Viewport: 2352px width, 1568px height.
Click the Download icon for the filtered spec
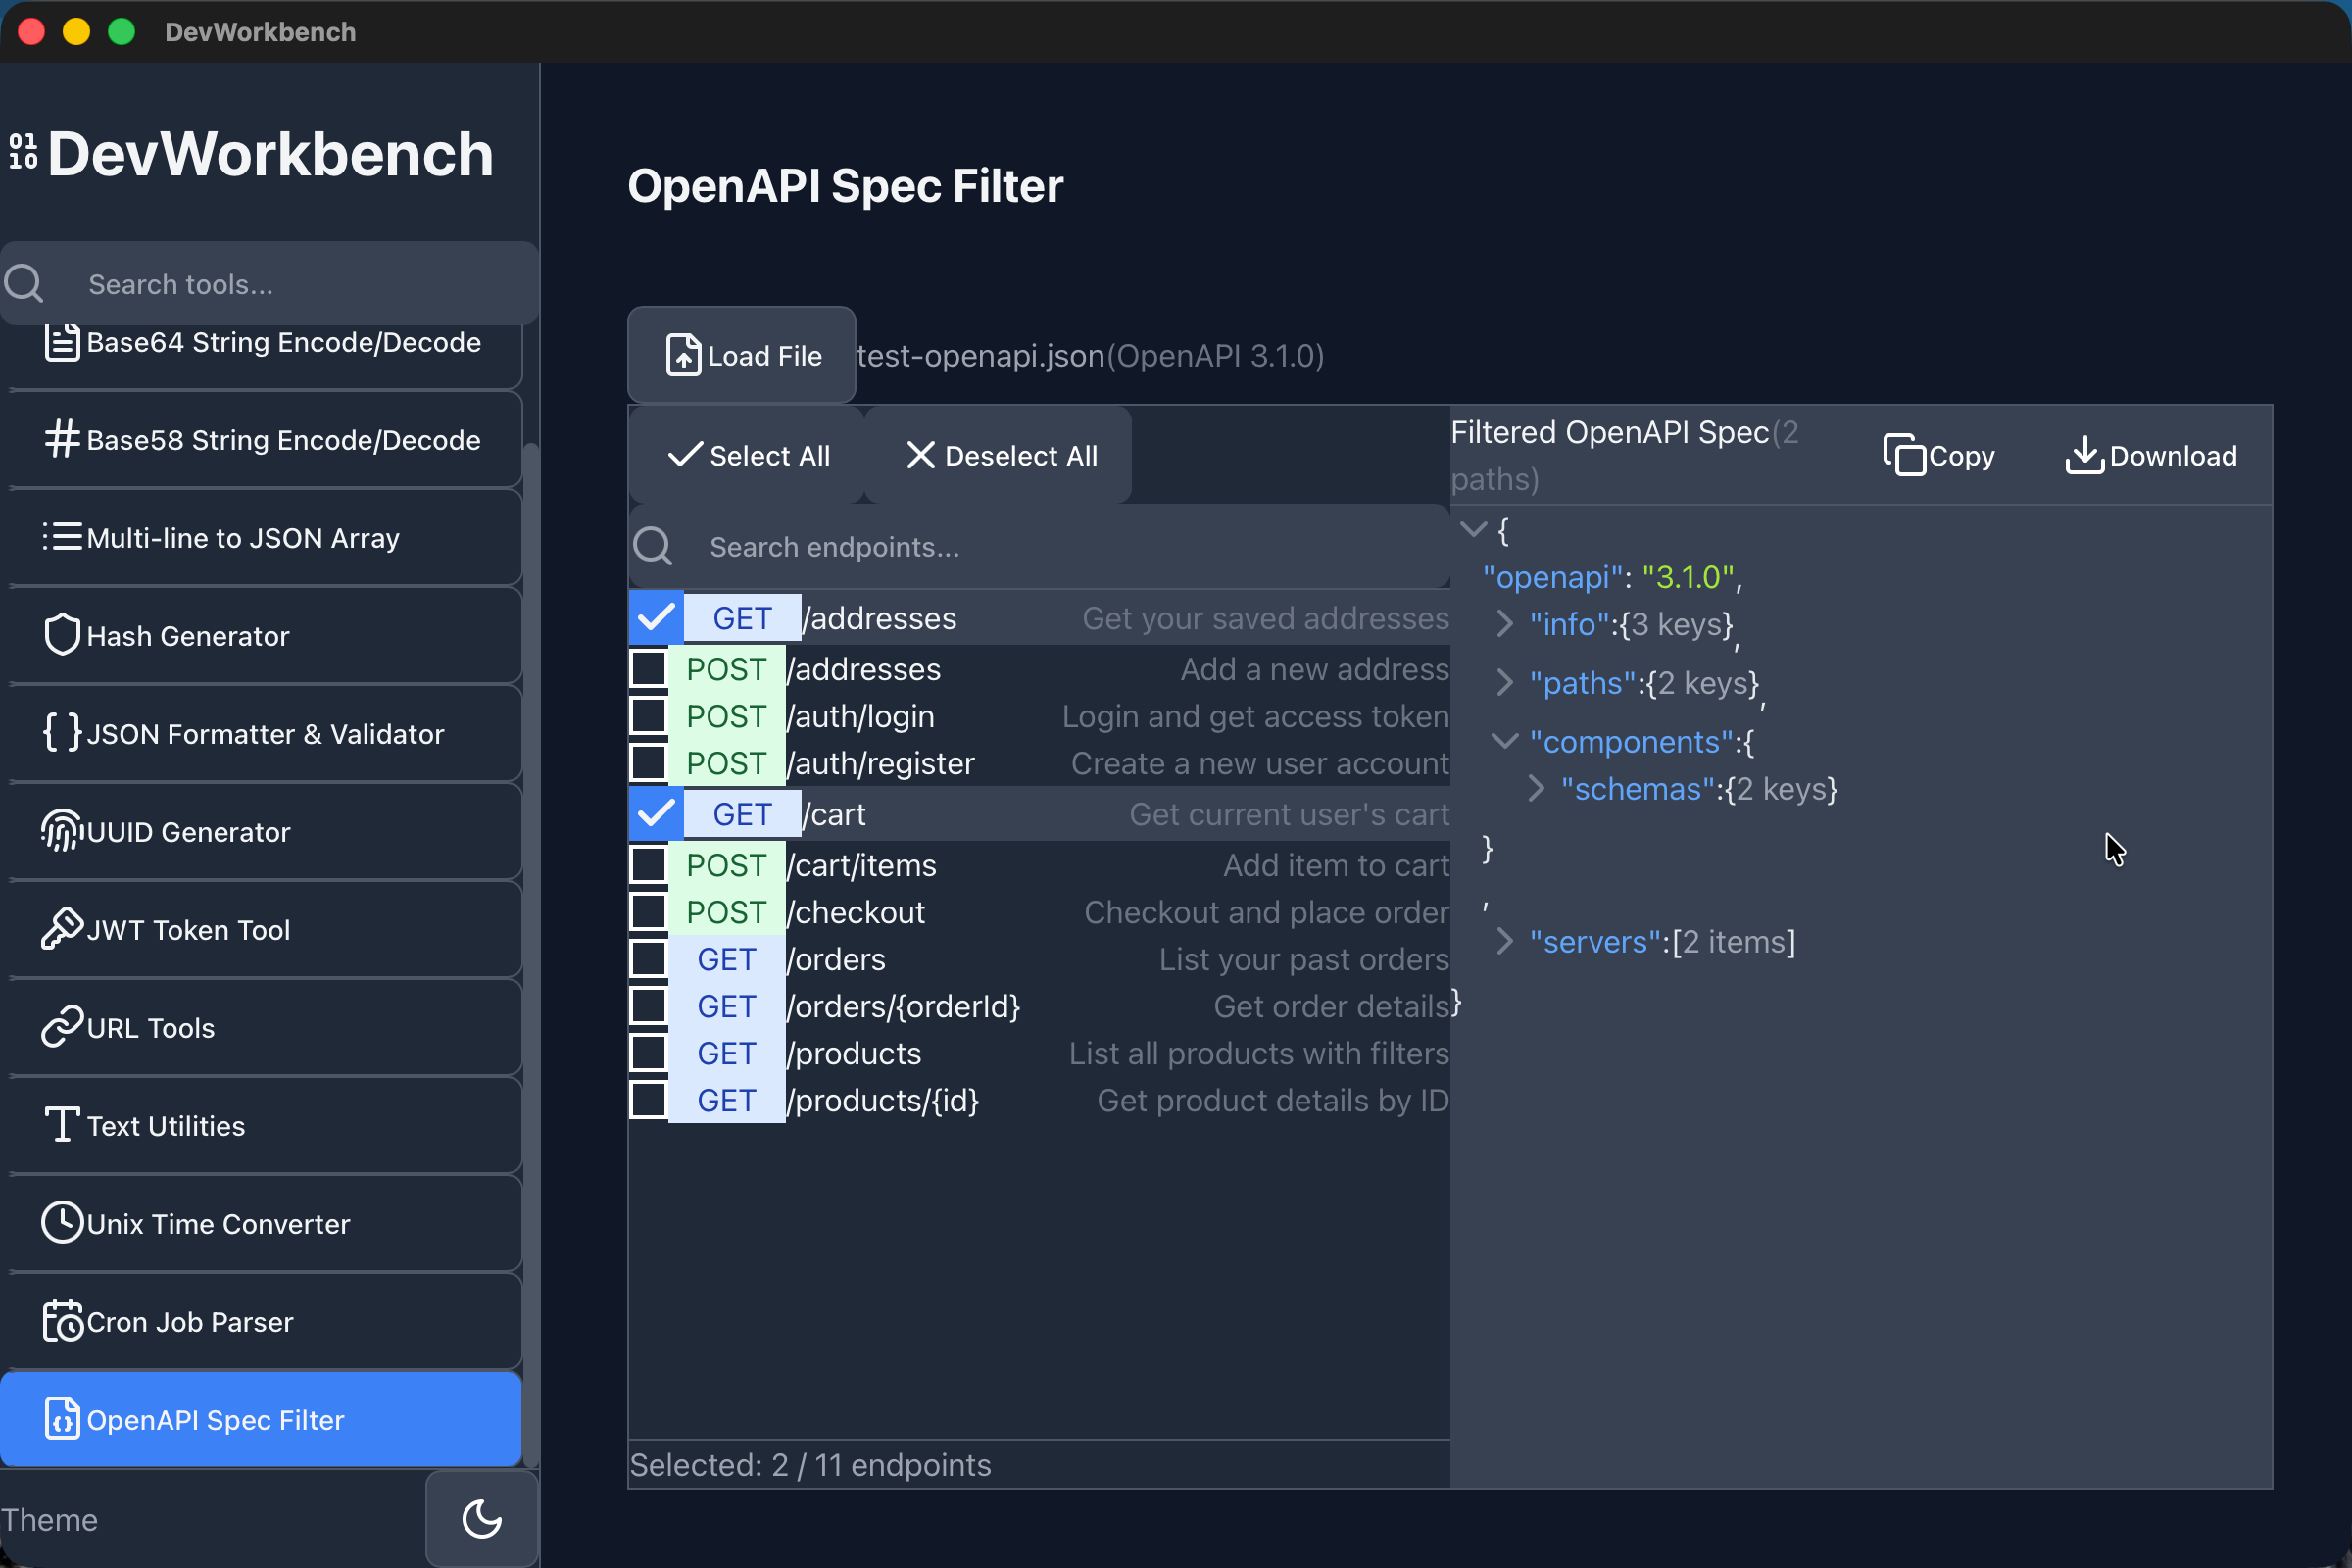pyautogui.click(x=2086, y=455)
